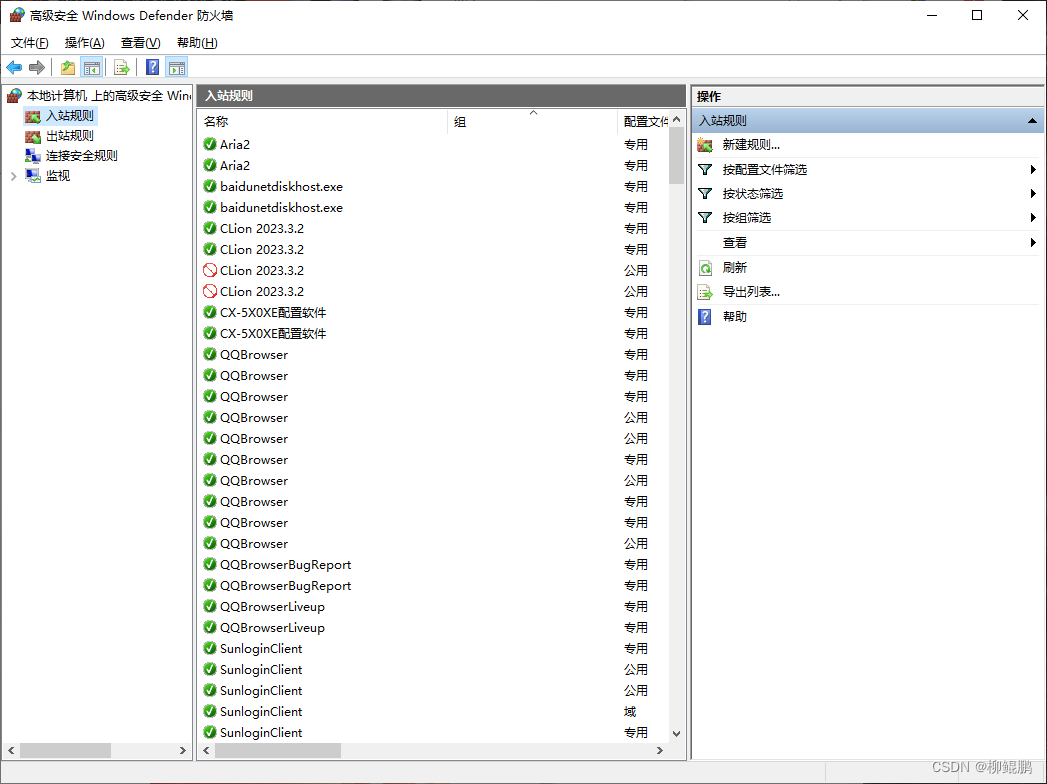This screenshot has height=784, width=1047.
Task: Click red blocked icon of third CLion 2023.3.2 rule
Action: [210, 270]
